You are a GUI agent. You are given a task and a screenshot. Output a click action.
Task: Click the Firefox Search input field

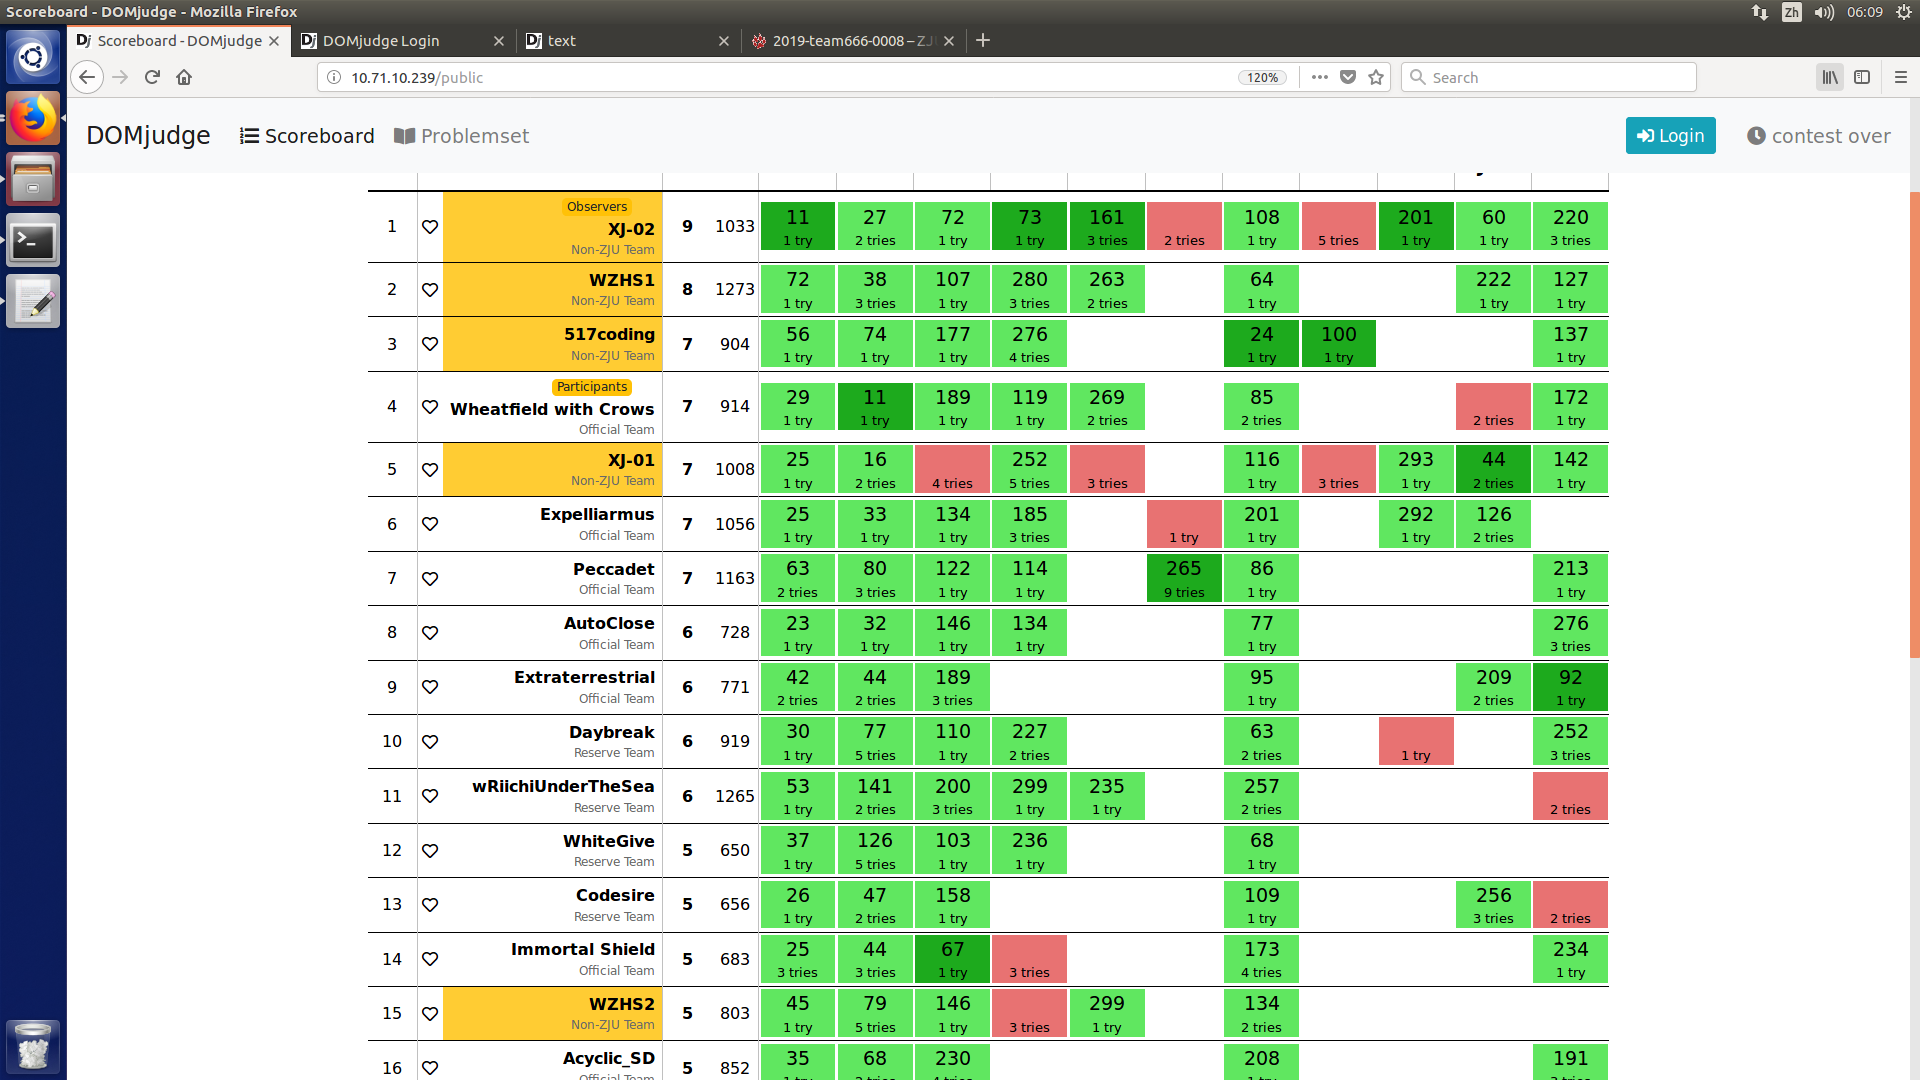coord(1550,77)
